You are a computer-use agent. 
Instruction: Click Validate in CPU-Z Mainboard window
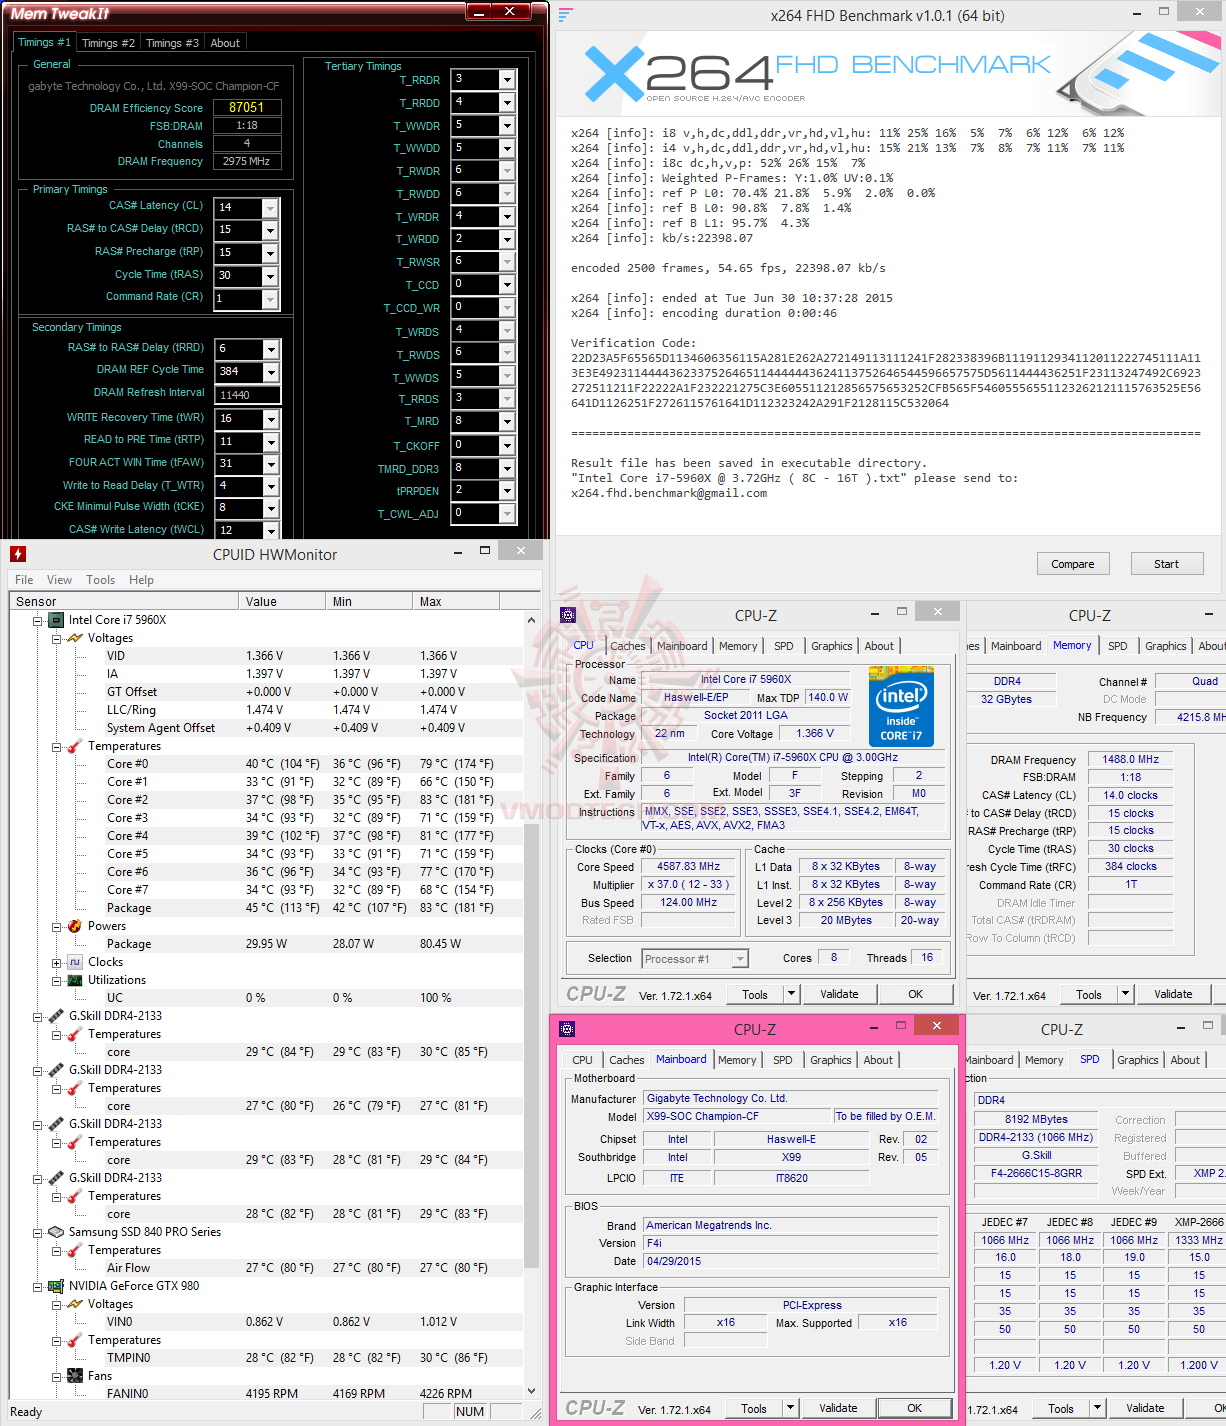[x=838, y=1408]
